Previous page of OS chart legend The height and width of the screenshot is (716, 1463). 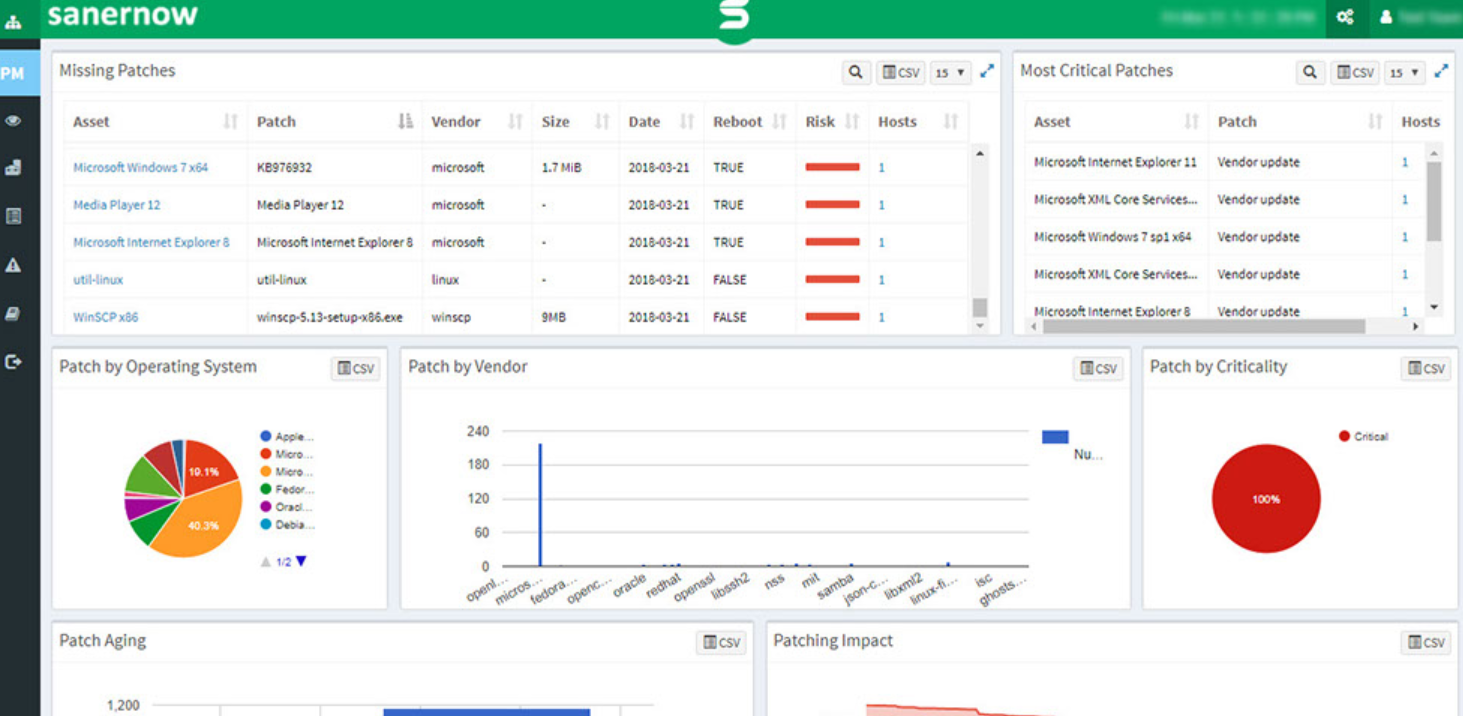coord(266,562)
